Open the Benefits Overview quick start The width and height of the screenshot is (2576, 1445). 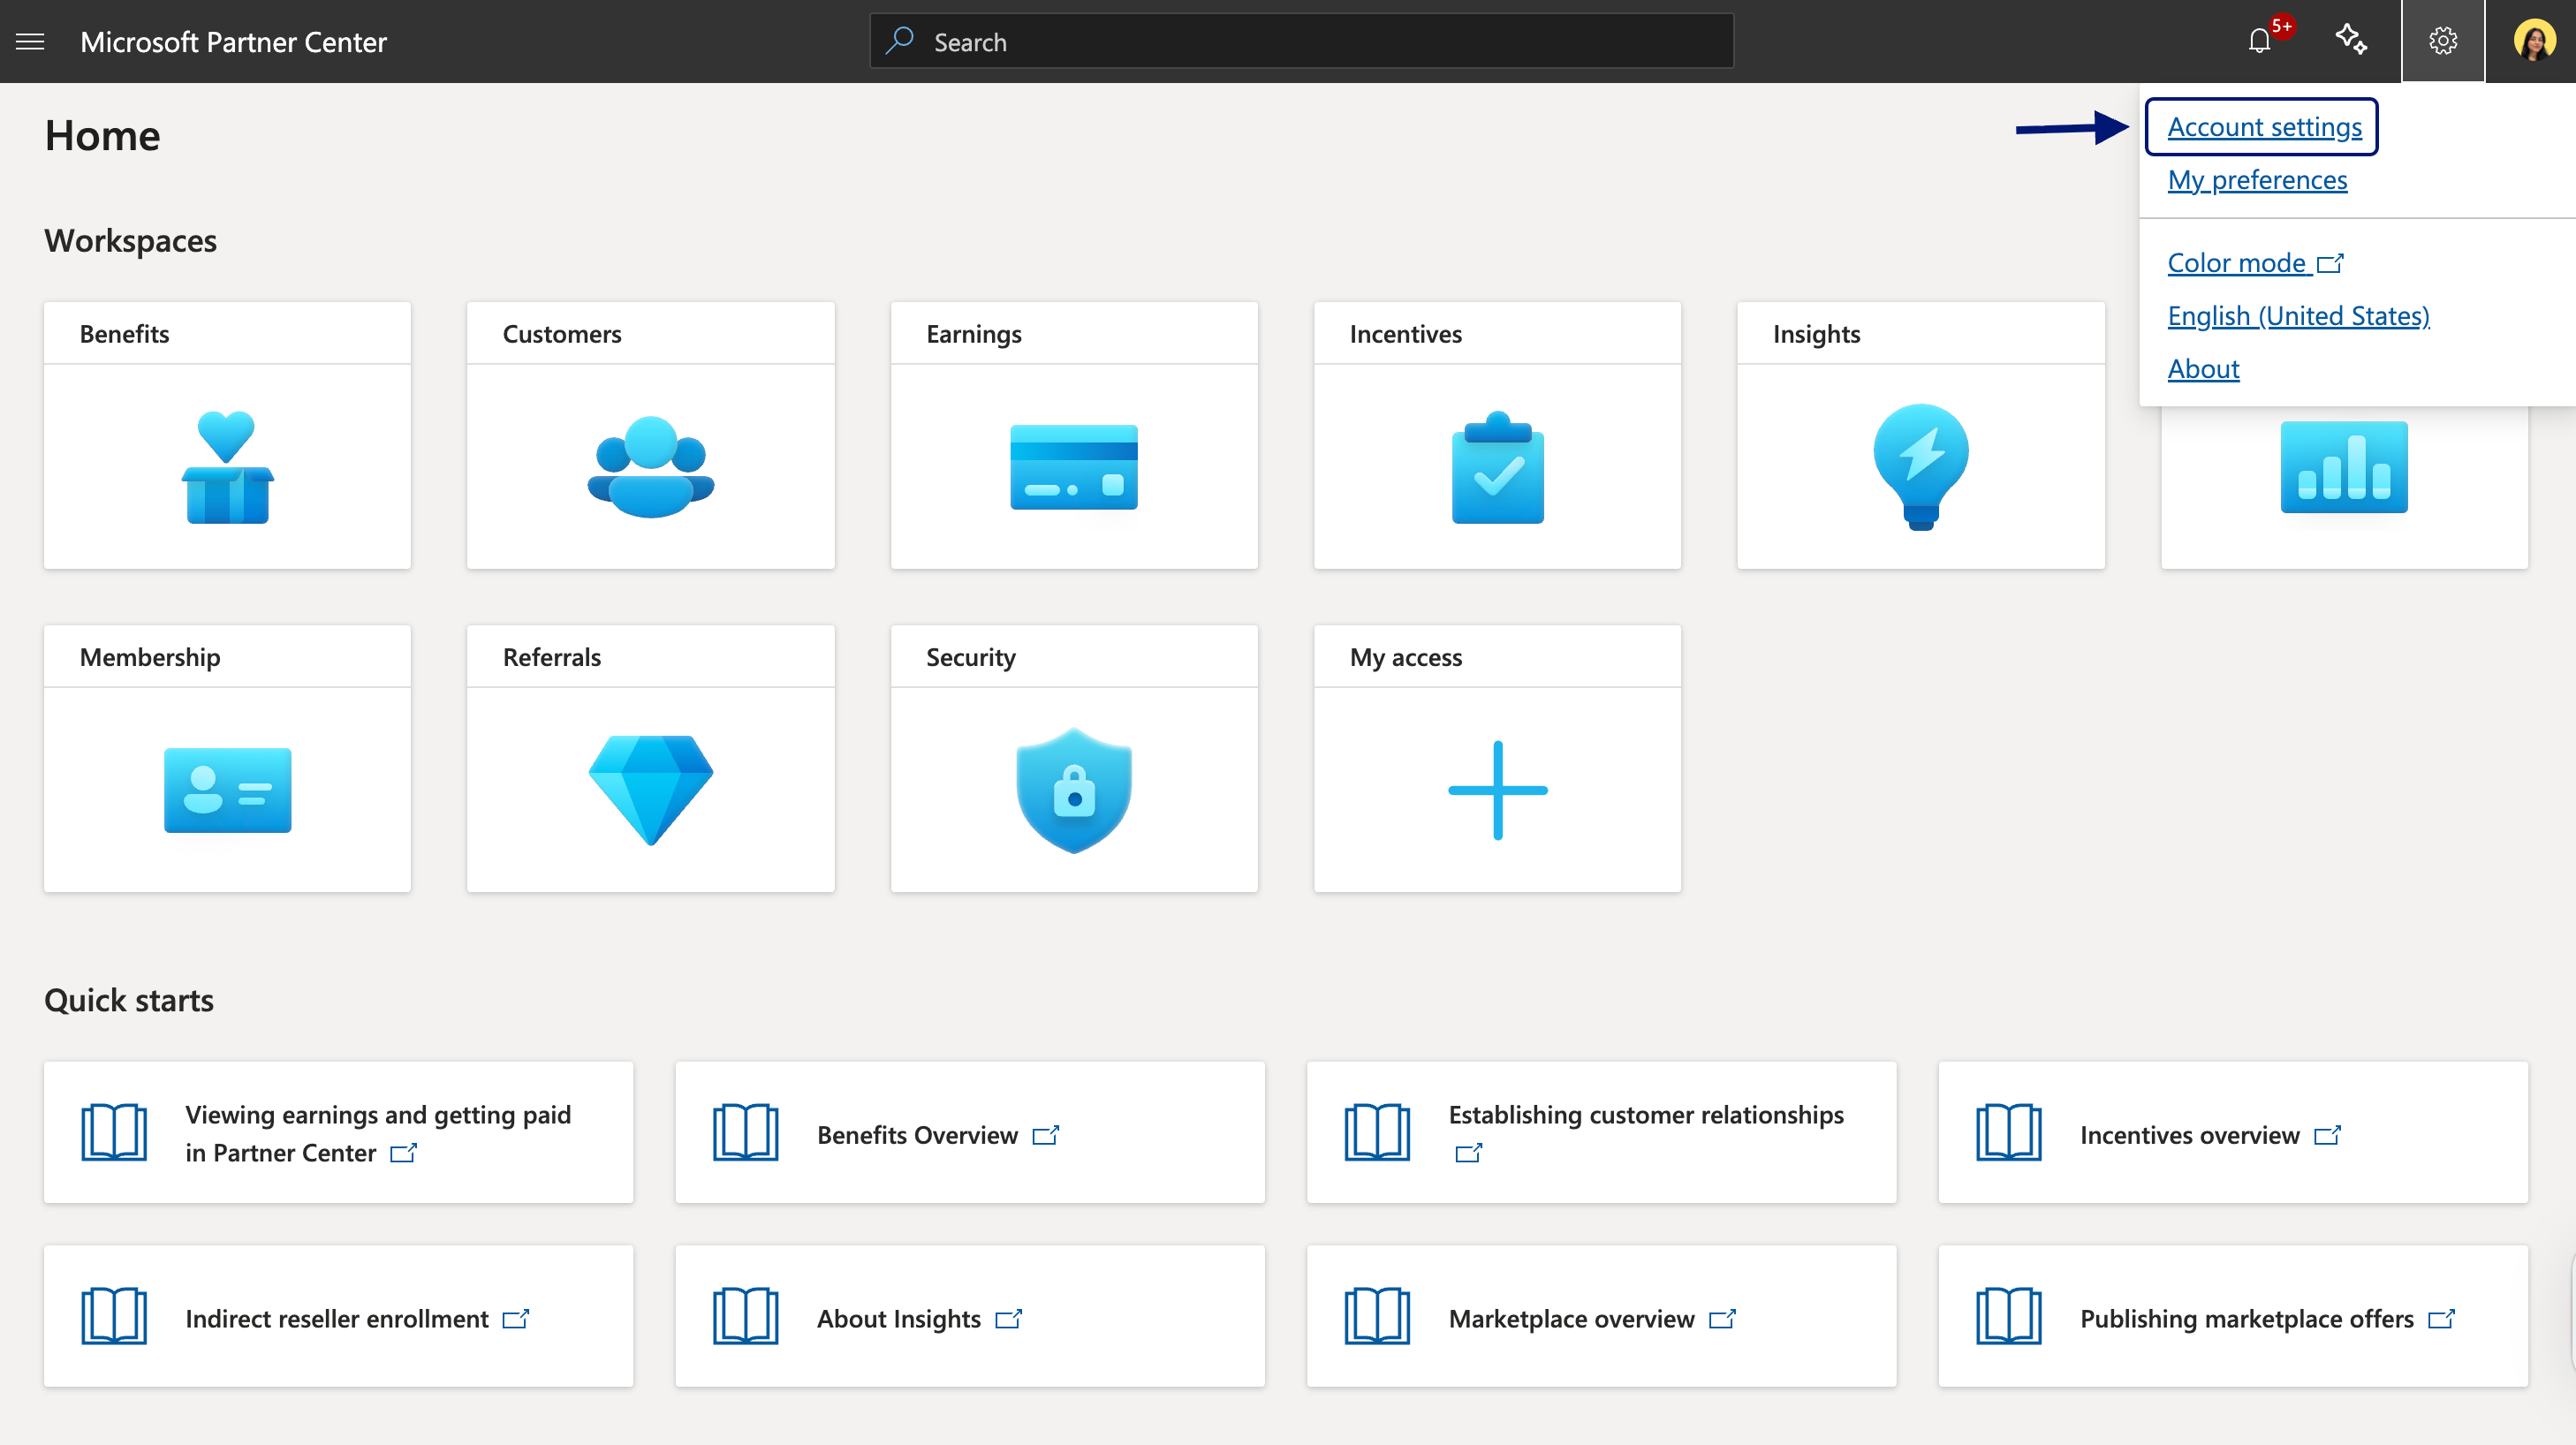tap(970, 1133)
